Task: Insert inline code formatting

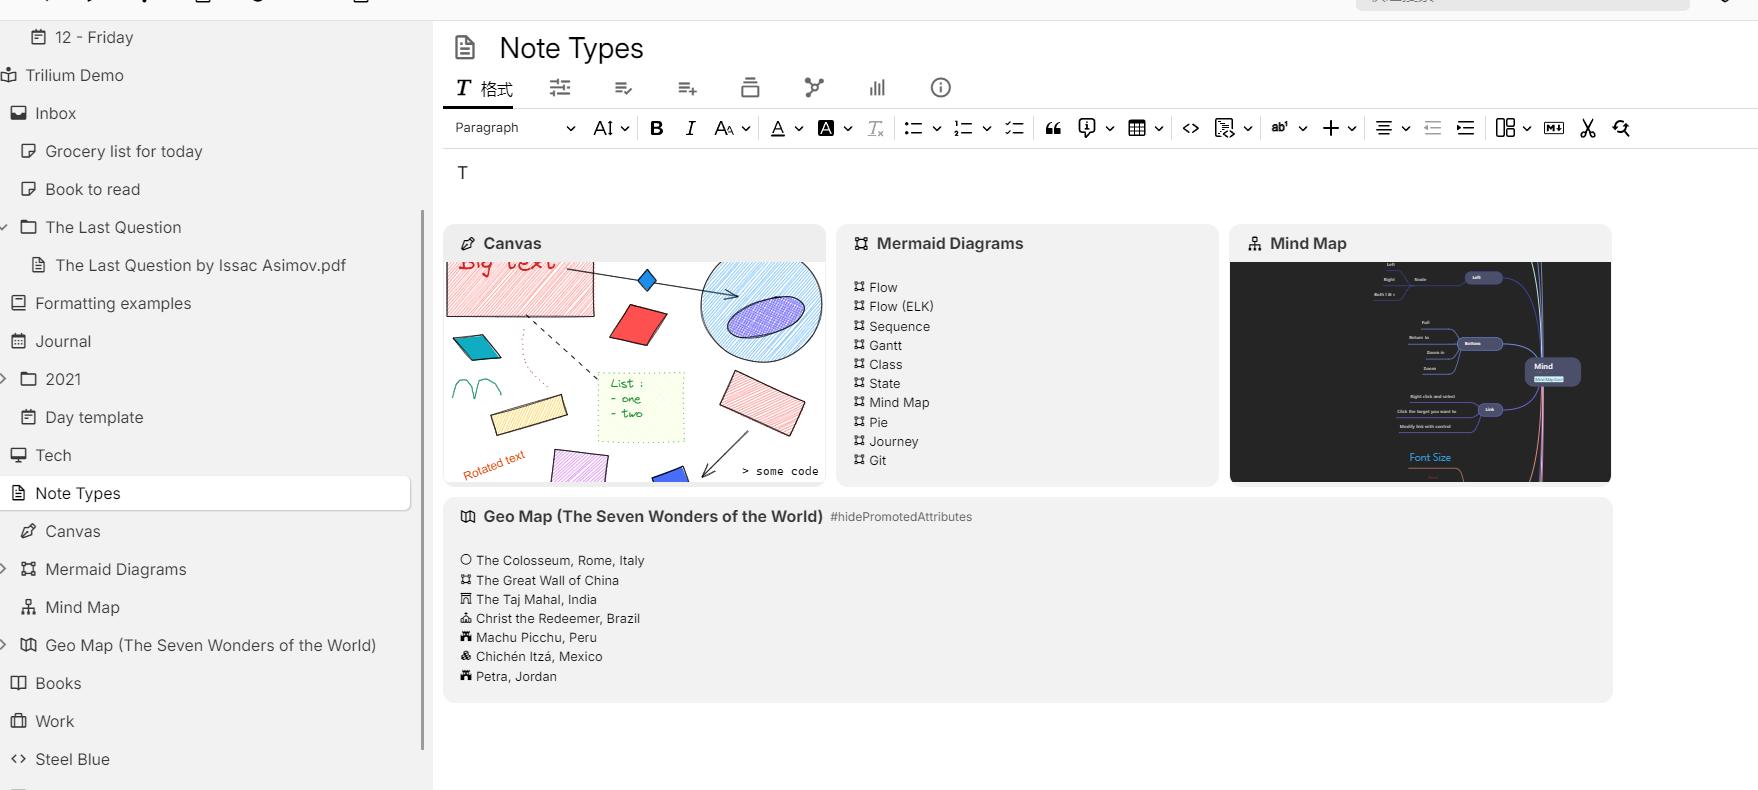Action: pyautogui.click(x=1191, y=128)
